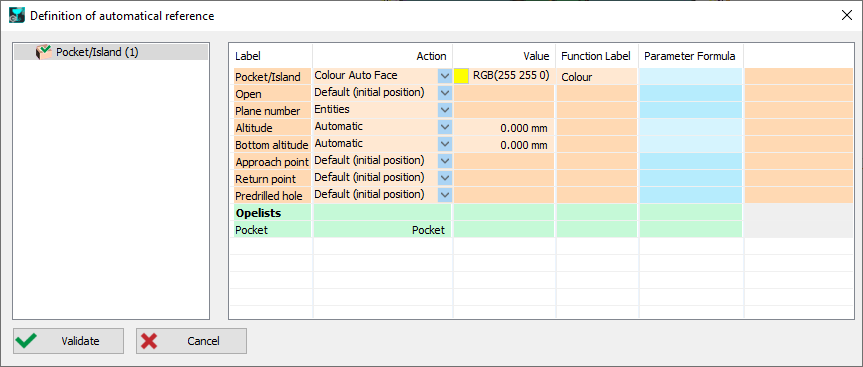Open the Plane number Entities dropdown

click(445, 110)
